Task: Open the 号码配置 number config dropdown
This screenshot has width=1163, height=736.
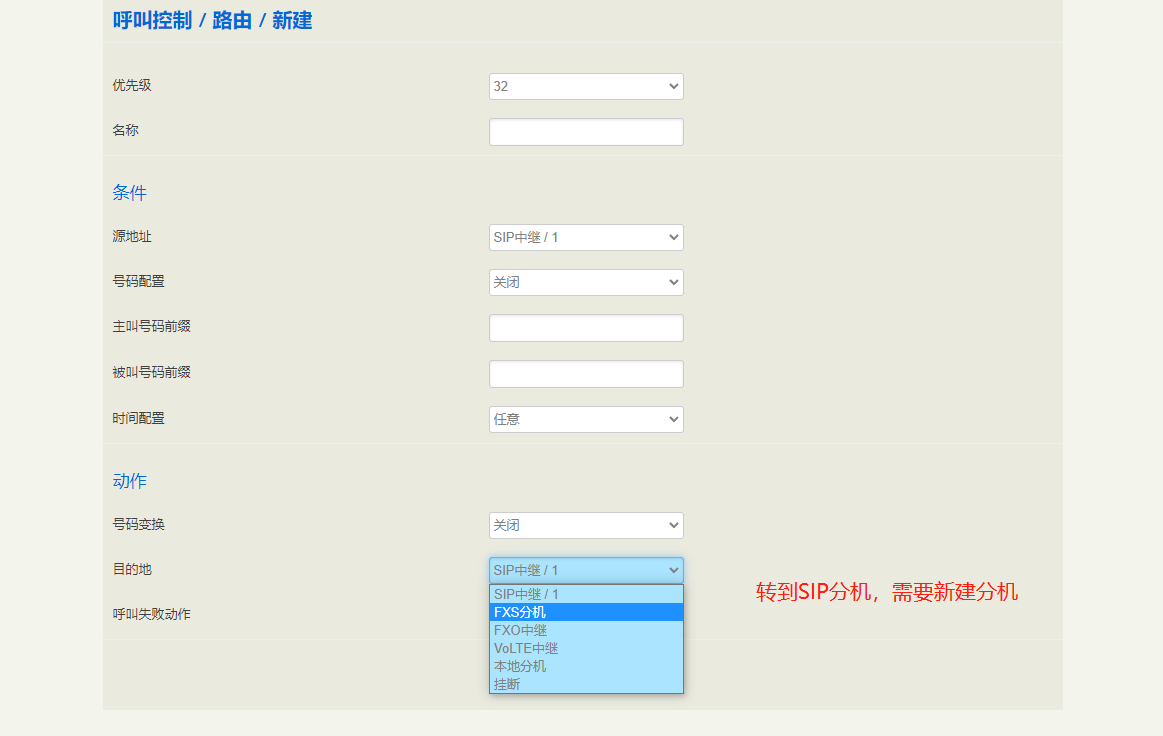Action: [586, 282]
